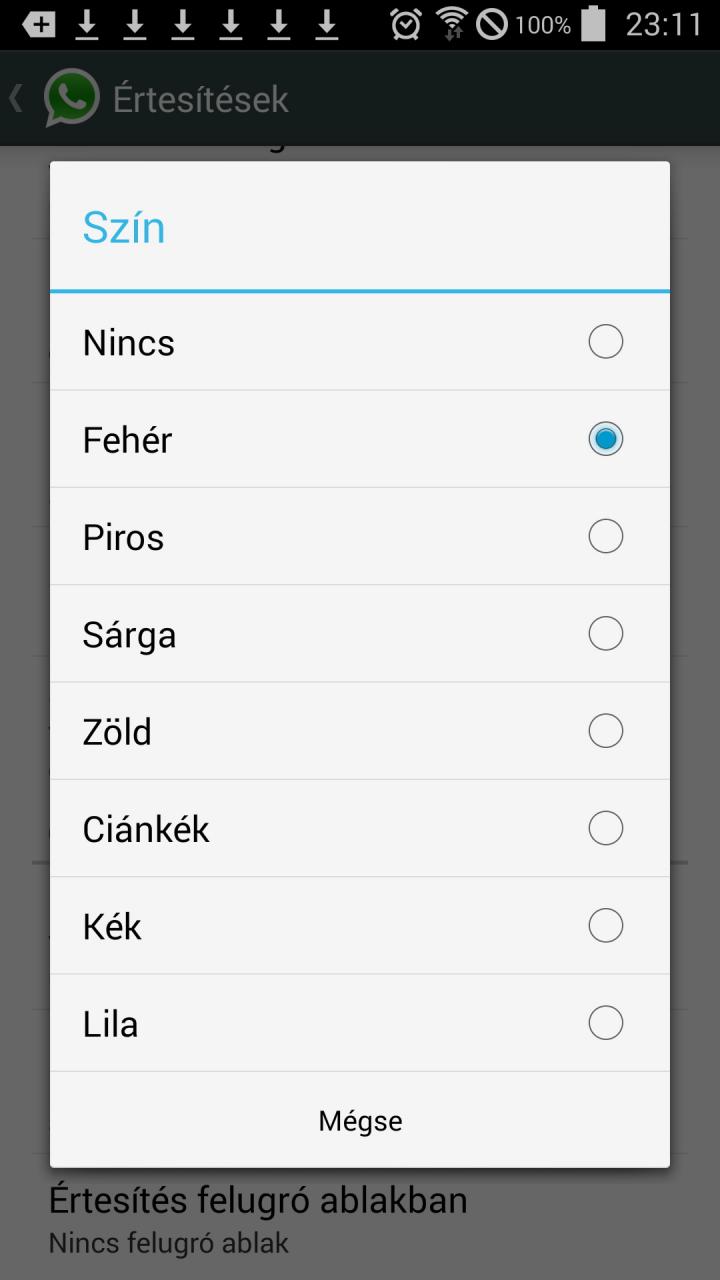The width and height of the screenshot is (720, 1280).
Task: Tap the alarm clock status icon
Action: [405, 24]
